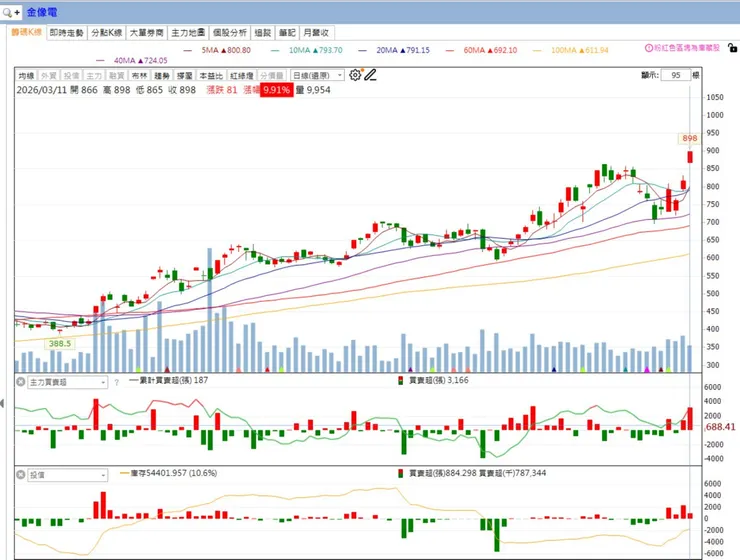Click the 60MA legend entry

pos(481,50)
